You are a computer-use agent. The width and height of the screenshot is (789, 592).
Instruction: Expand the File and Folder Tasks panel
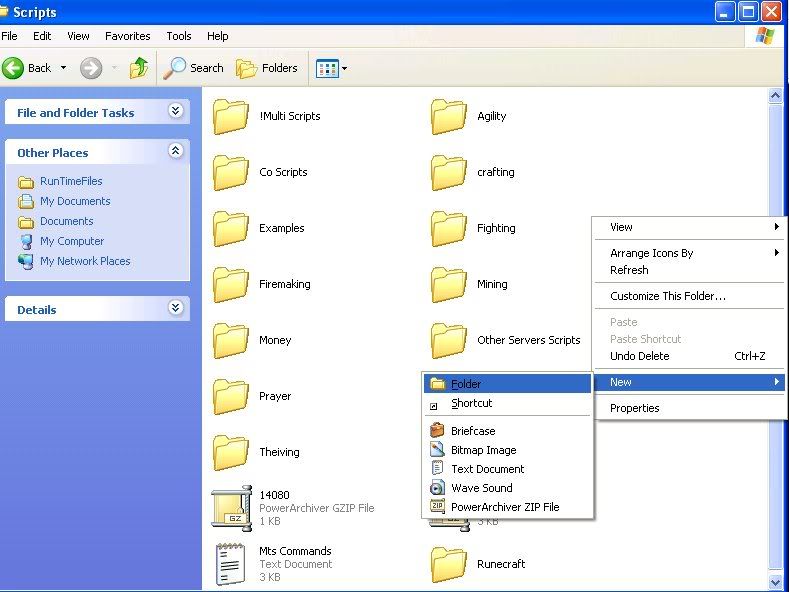click(176, 112)
